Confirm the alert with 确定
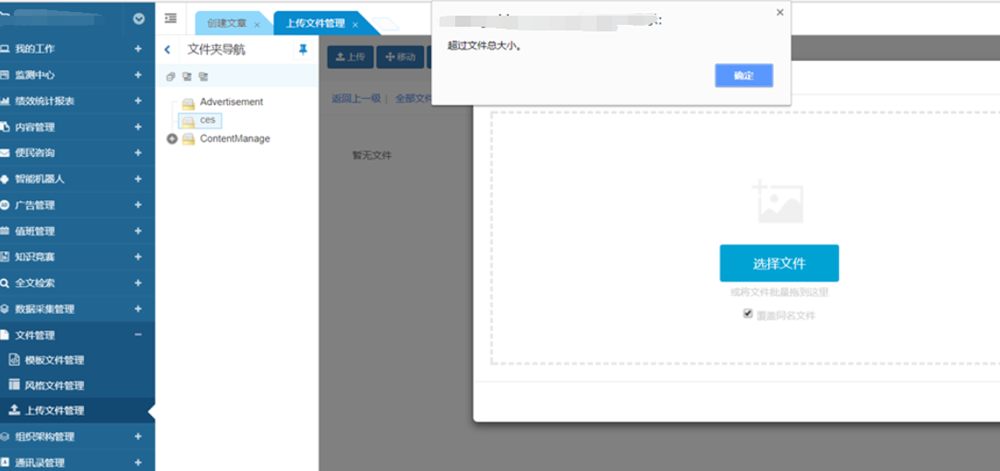1000x471 pixels. tap(744, 75)
